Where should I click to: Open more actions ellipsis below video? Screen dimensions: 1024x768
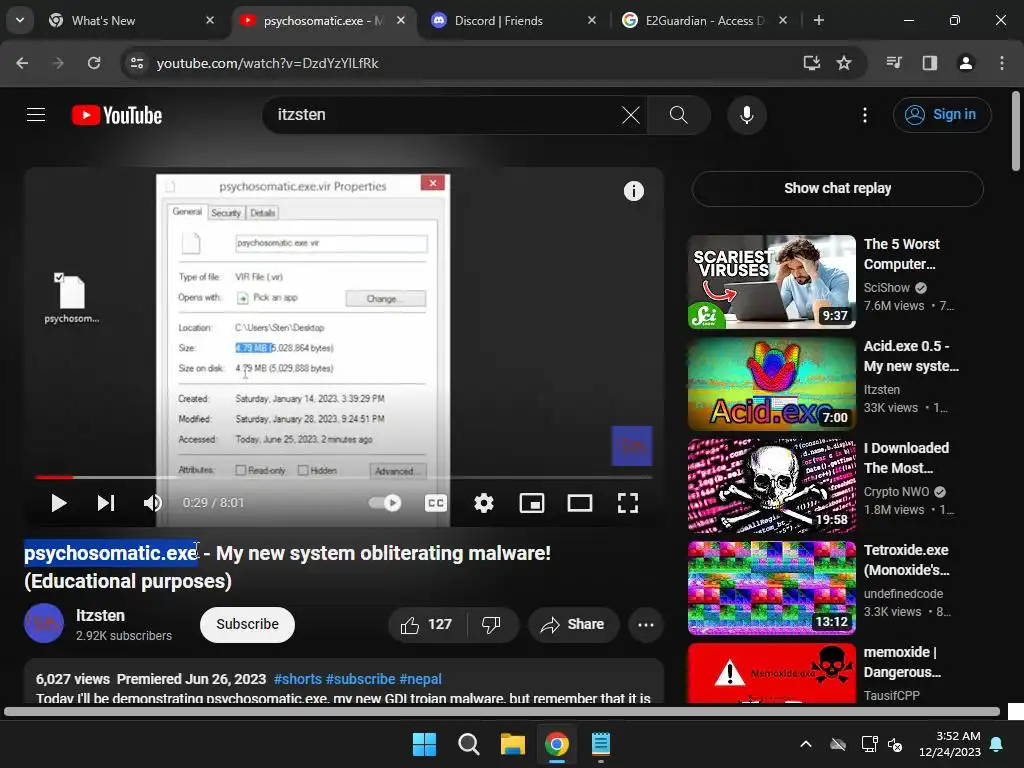click(x=646, y=624)
